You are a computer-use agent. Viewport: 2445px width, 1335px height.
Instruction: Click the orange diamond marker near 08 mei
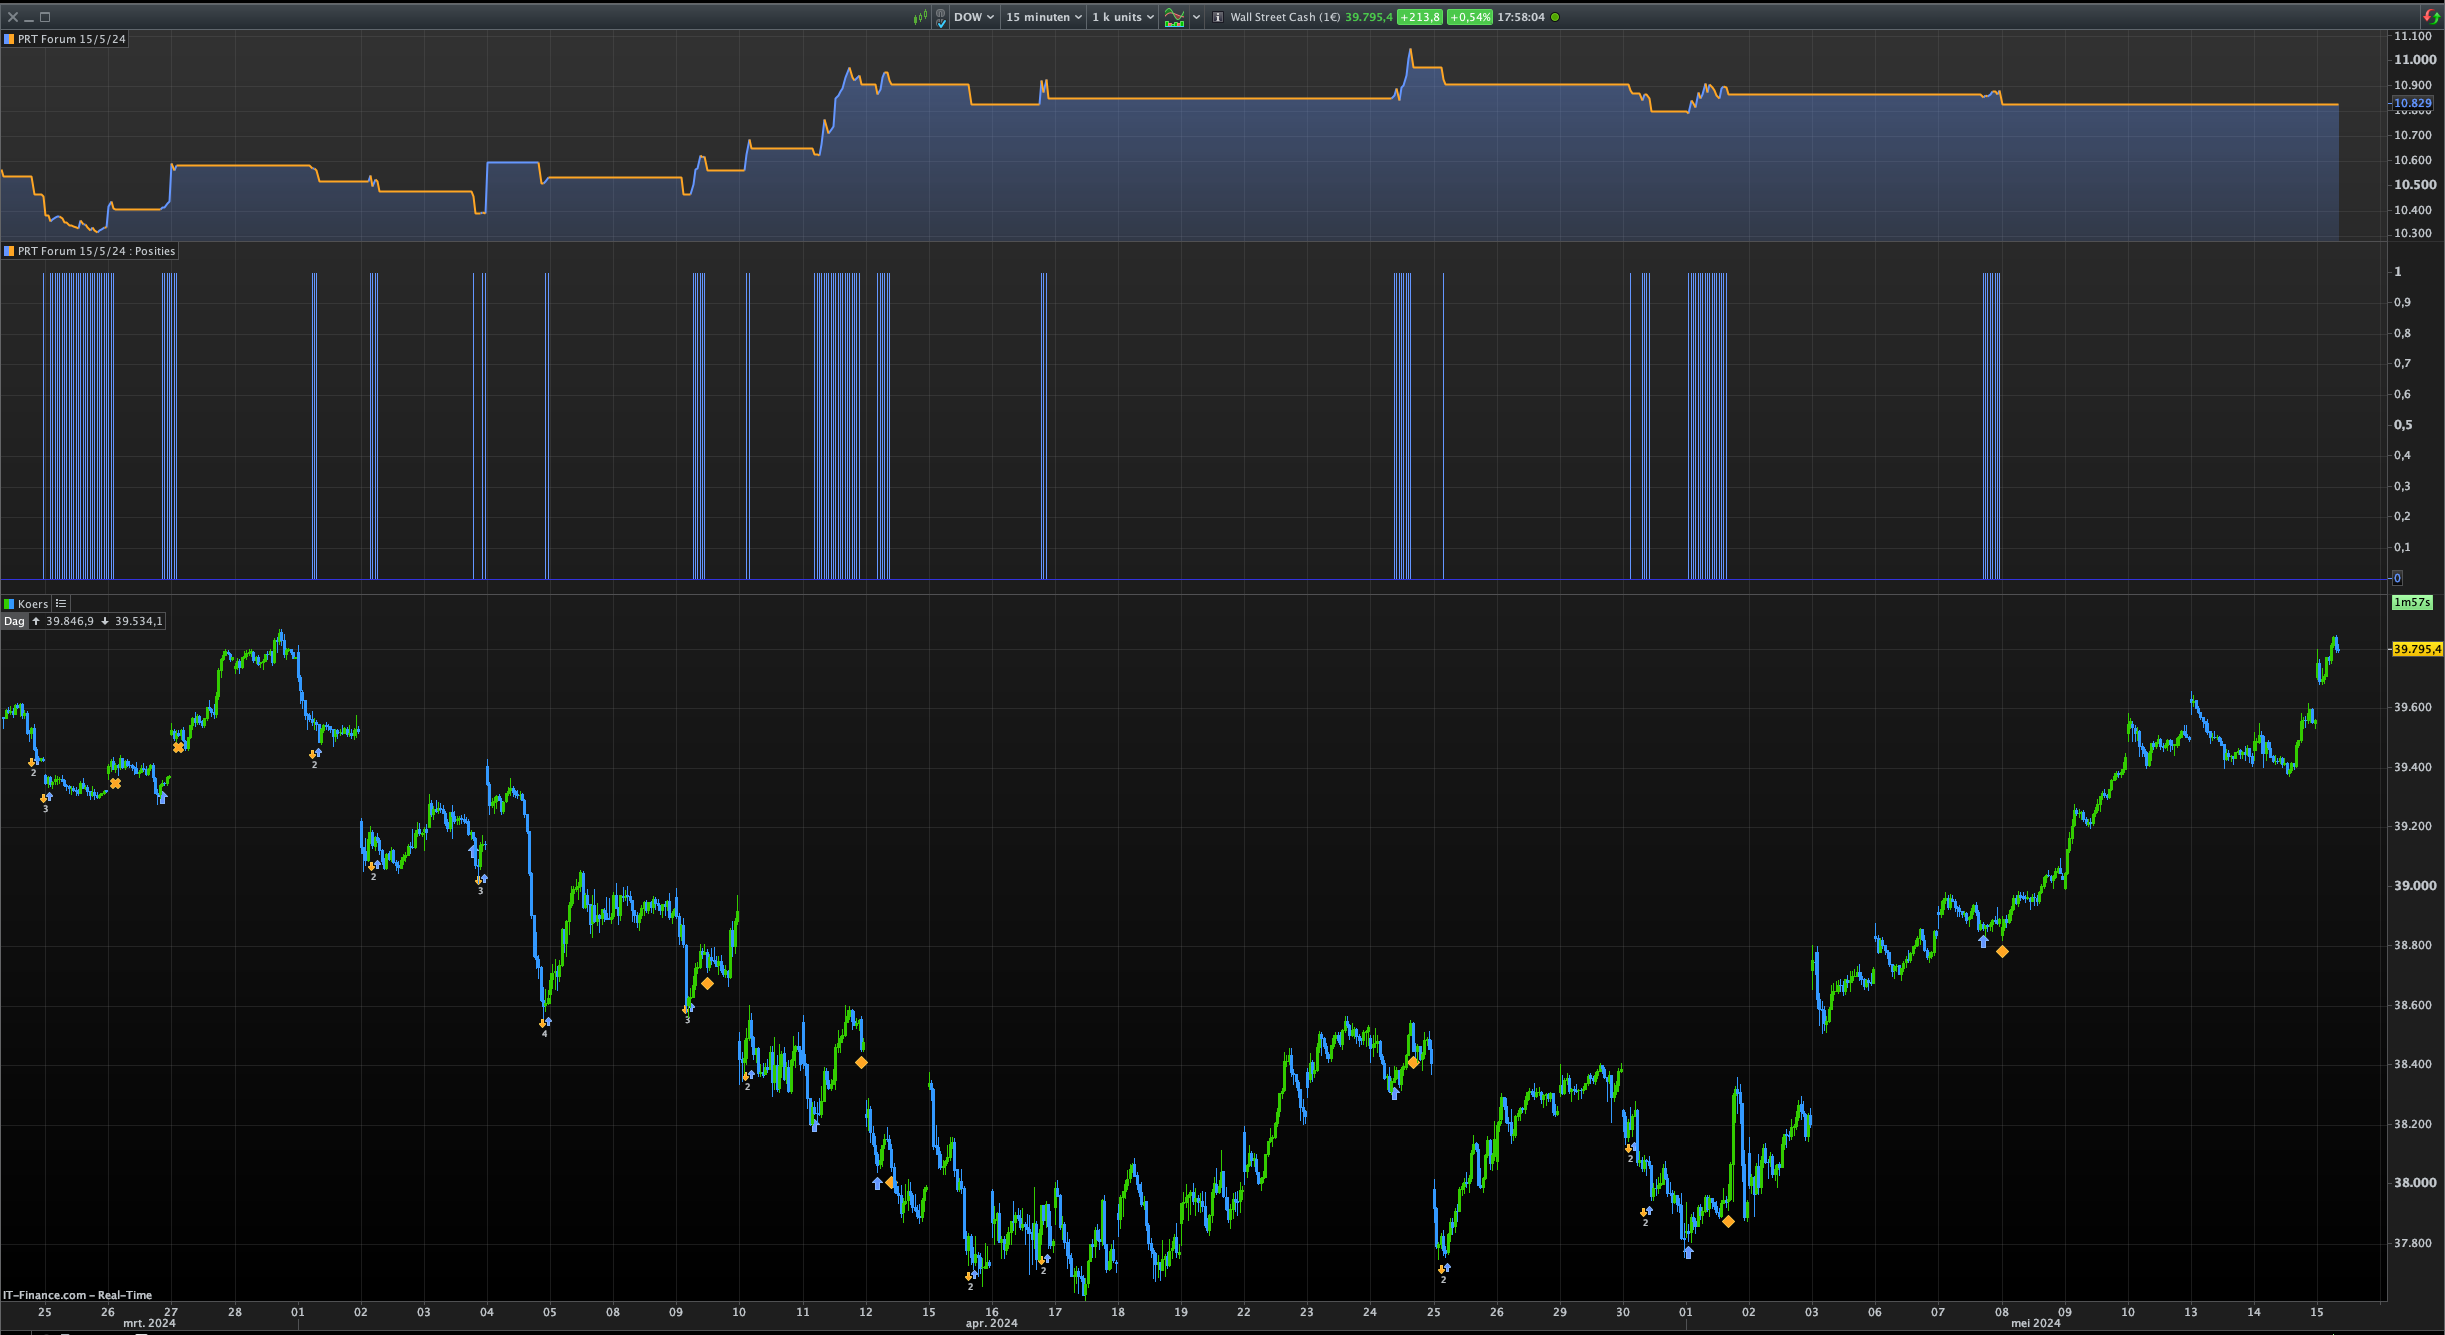tap(2002, 952)
